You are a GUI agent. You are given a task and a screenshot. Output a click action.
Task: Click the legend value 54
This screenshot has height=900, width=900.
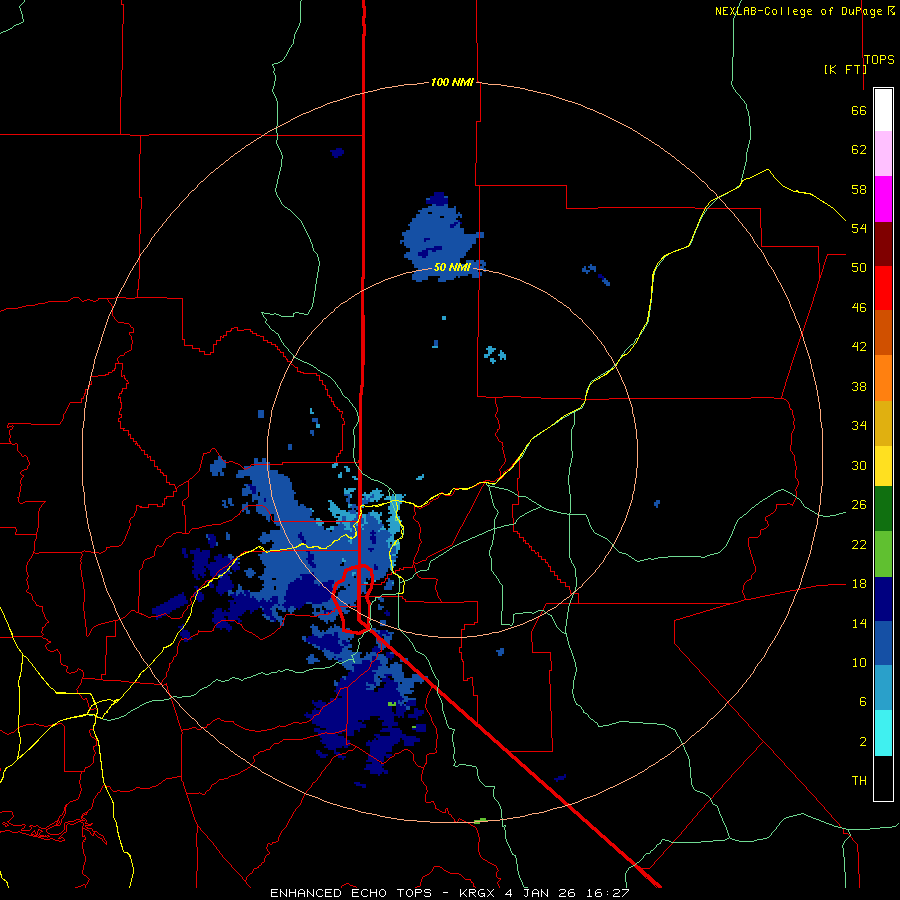[x=859, y=228]
